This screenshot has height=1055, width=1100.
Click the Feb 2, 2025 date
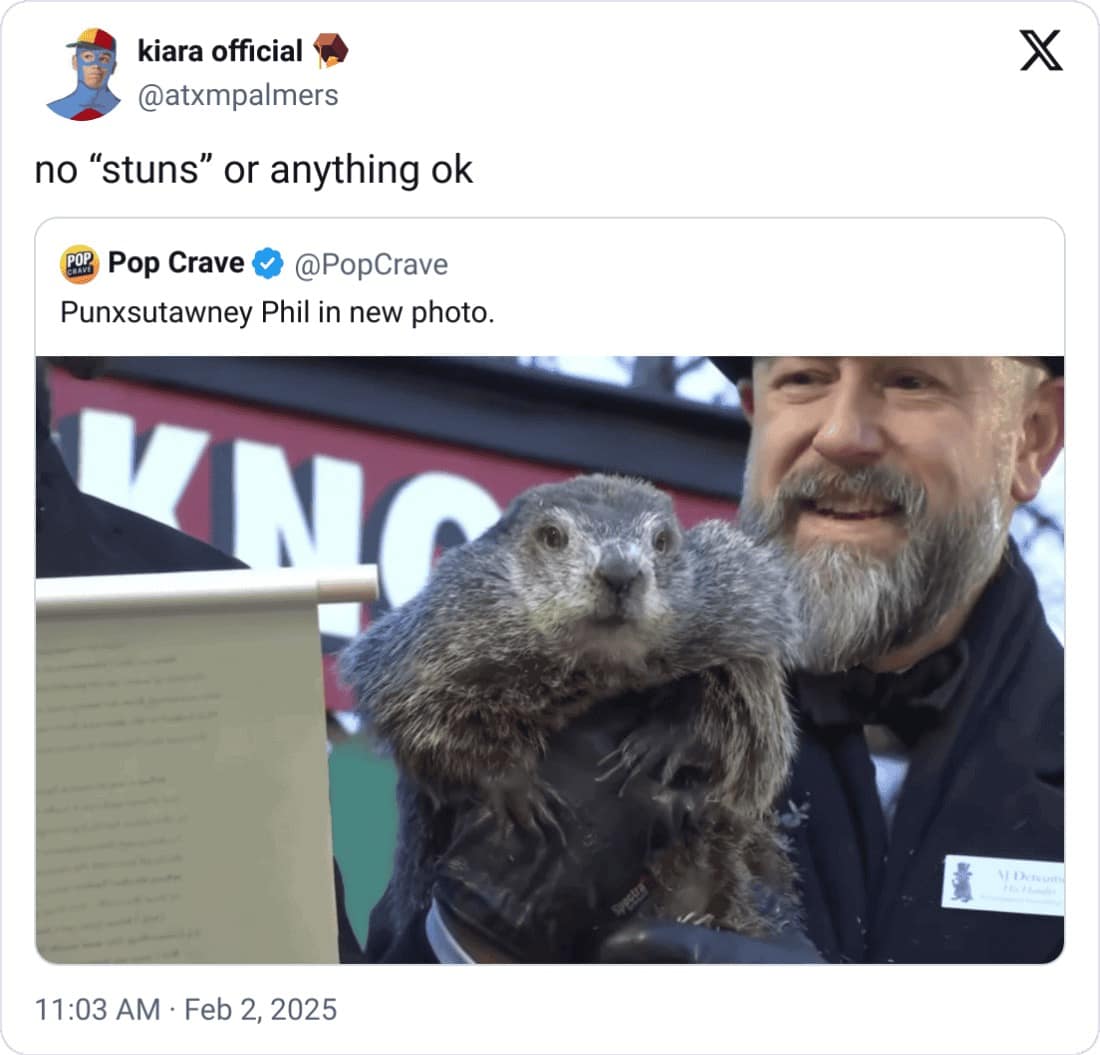(260, 1009)
